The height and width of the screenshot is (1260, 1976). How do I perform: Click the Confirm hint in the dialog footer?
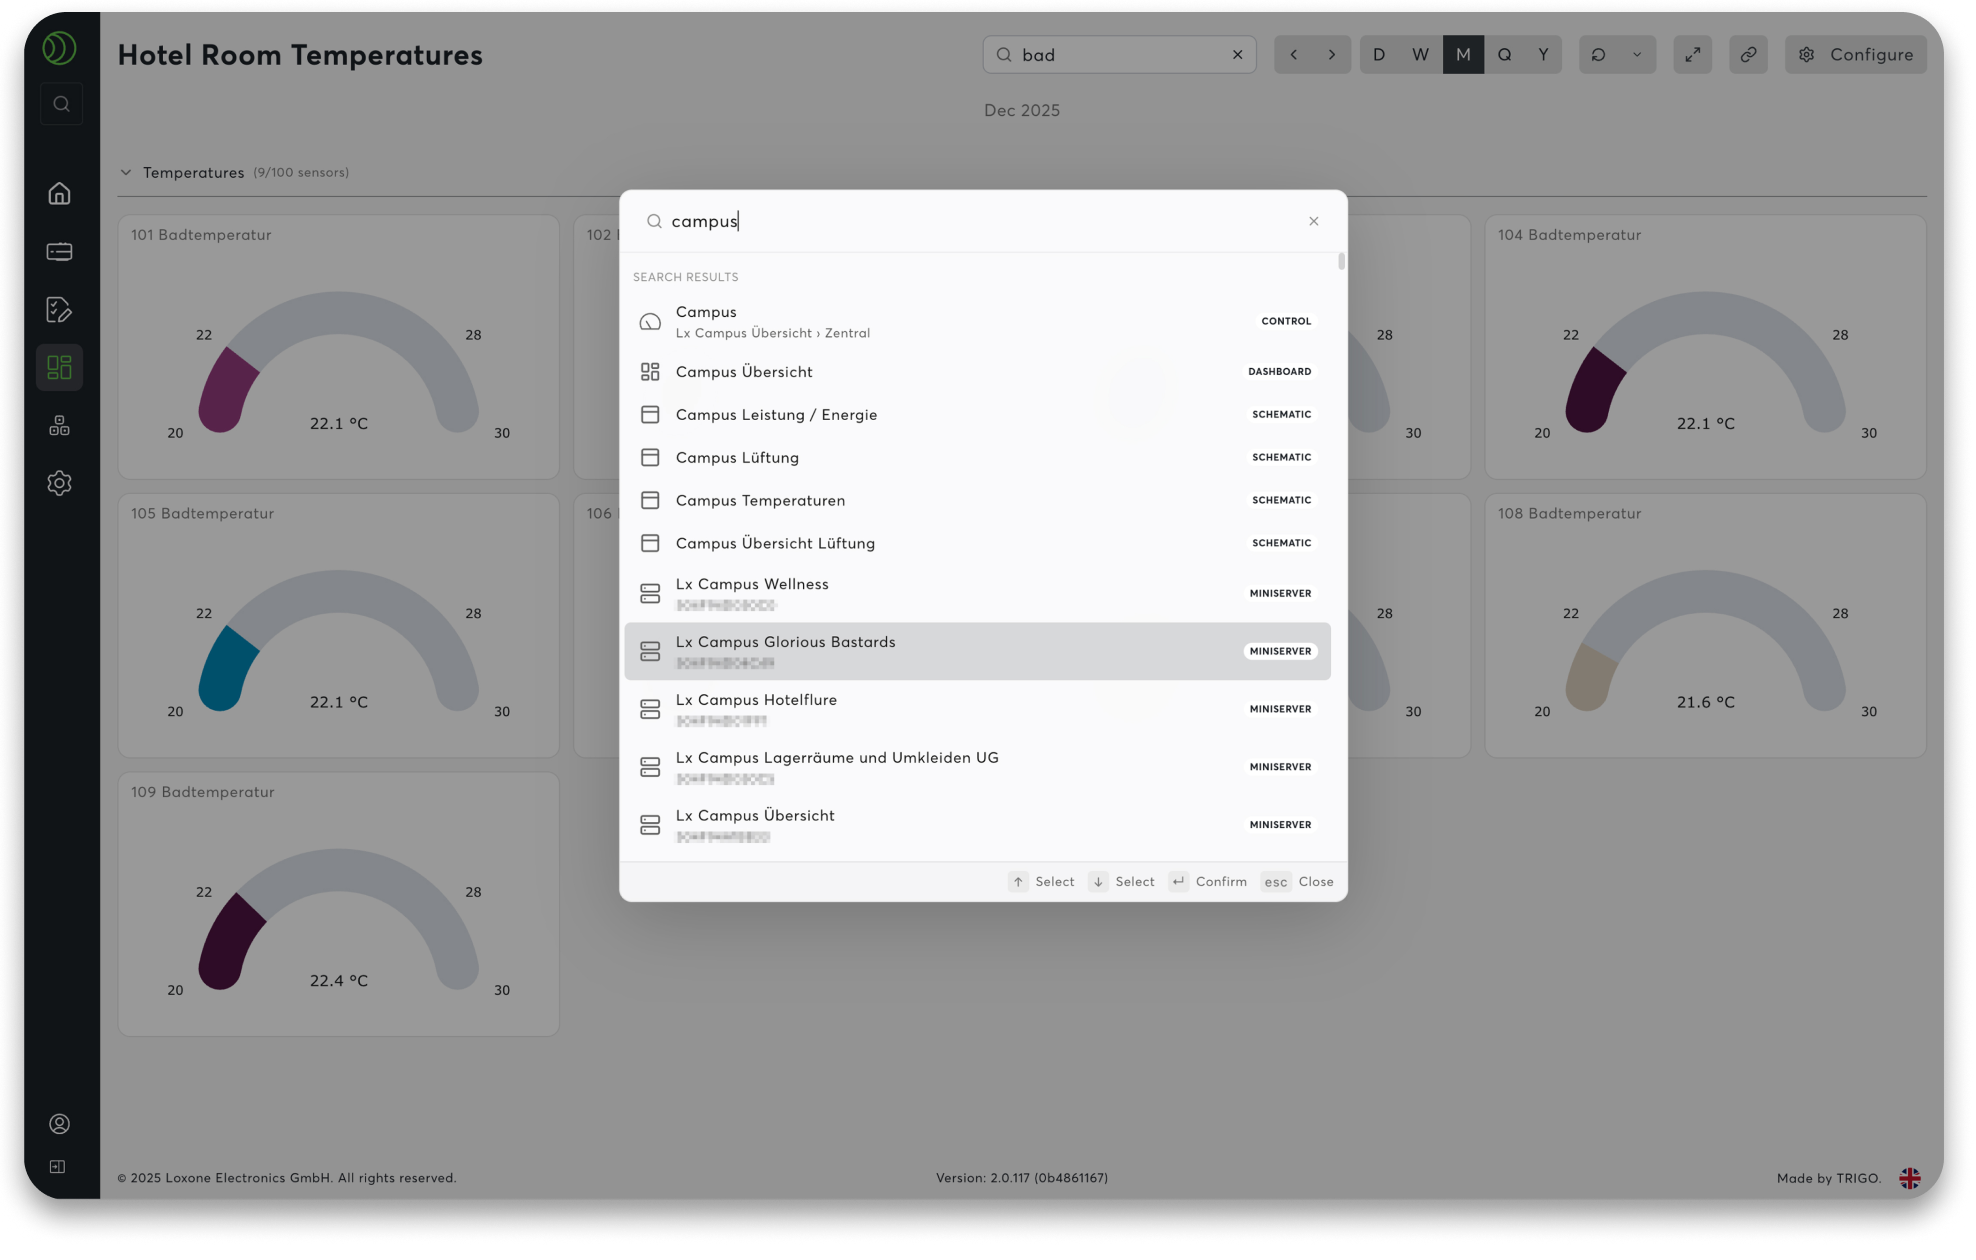tap(1209, 882)
